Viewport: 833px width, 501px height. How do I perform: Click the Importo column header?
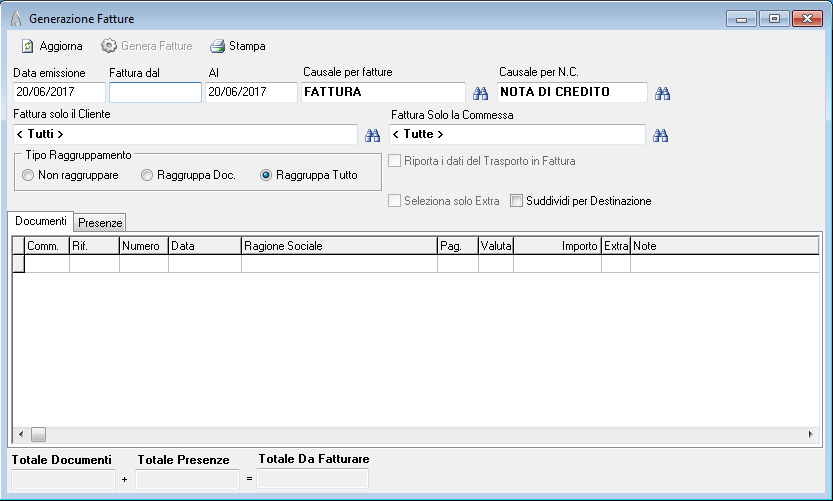point(556,246)
